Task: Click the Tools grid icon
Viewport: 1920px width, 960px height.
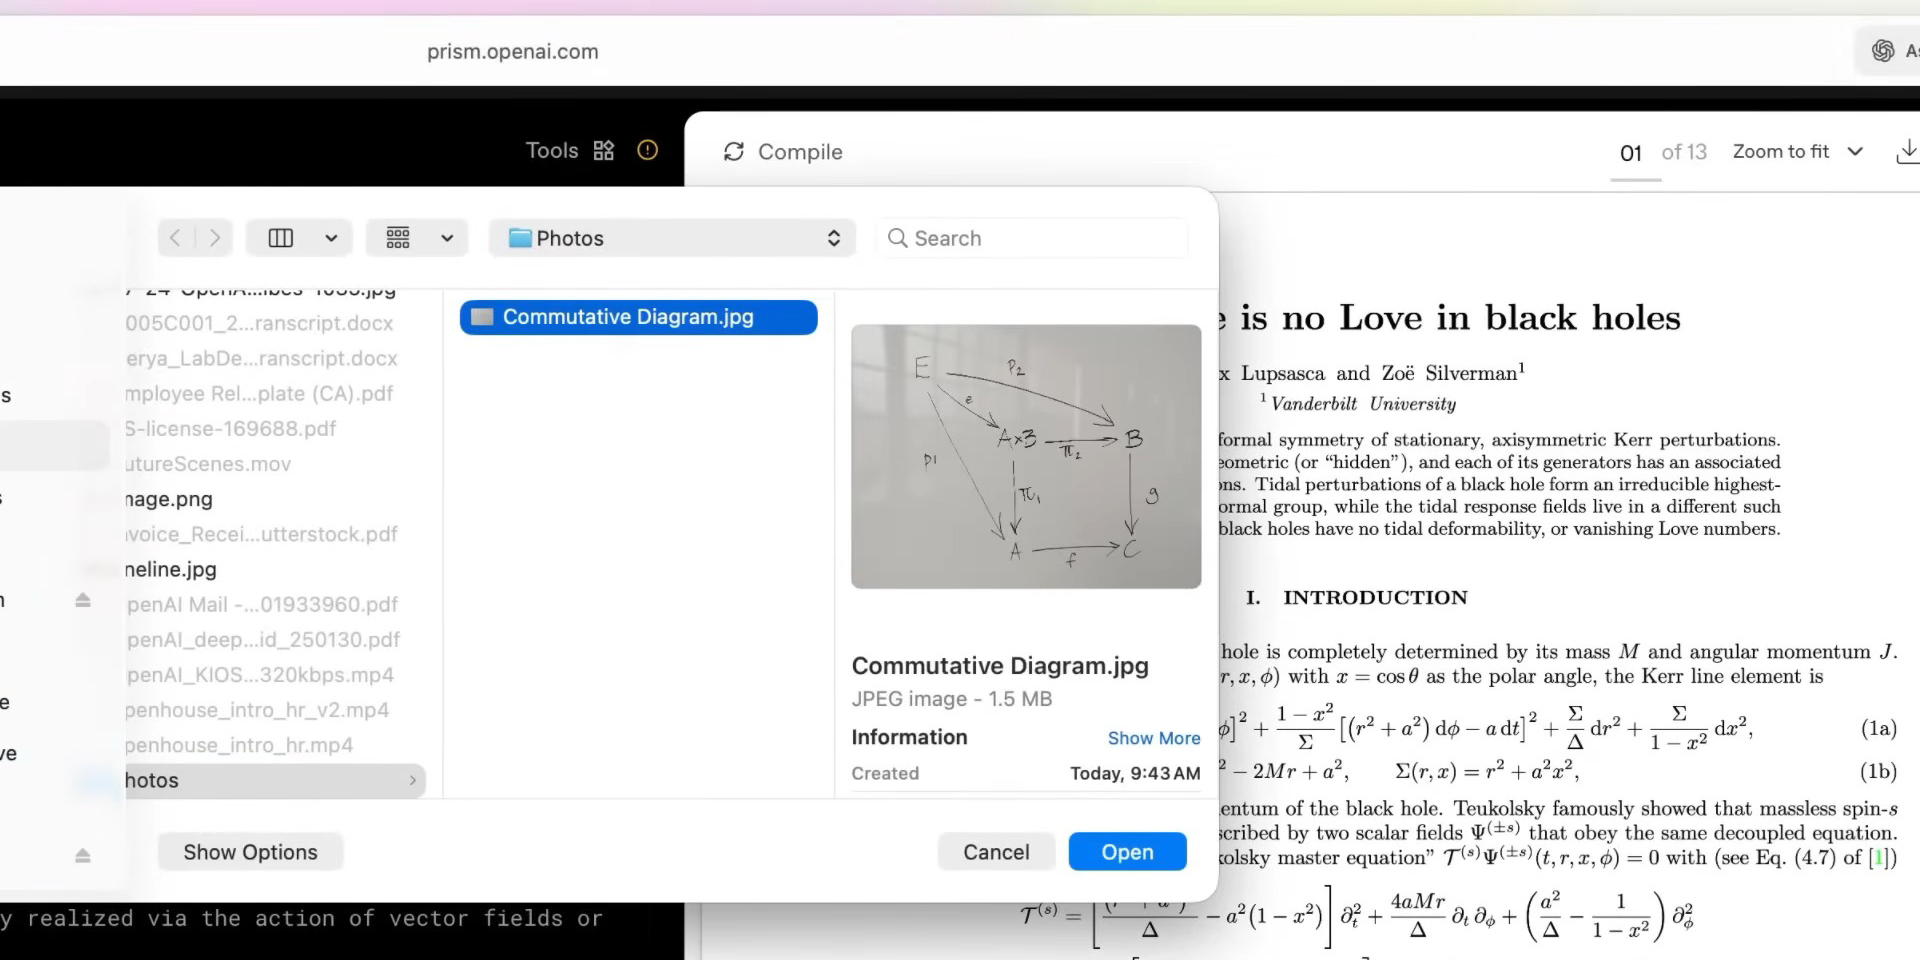Action: 603,151
